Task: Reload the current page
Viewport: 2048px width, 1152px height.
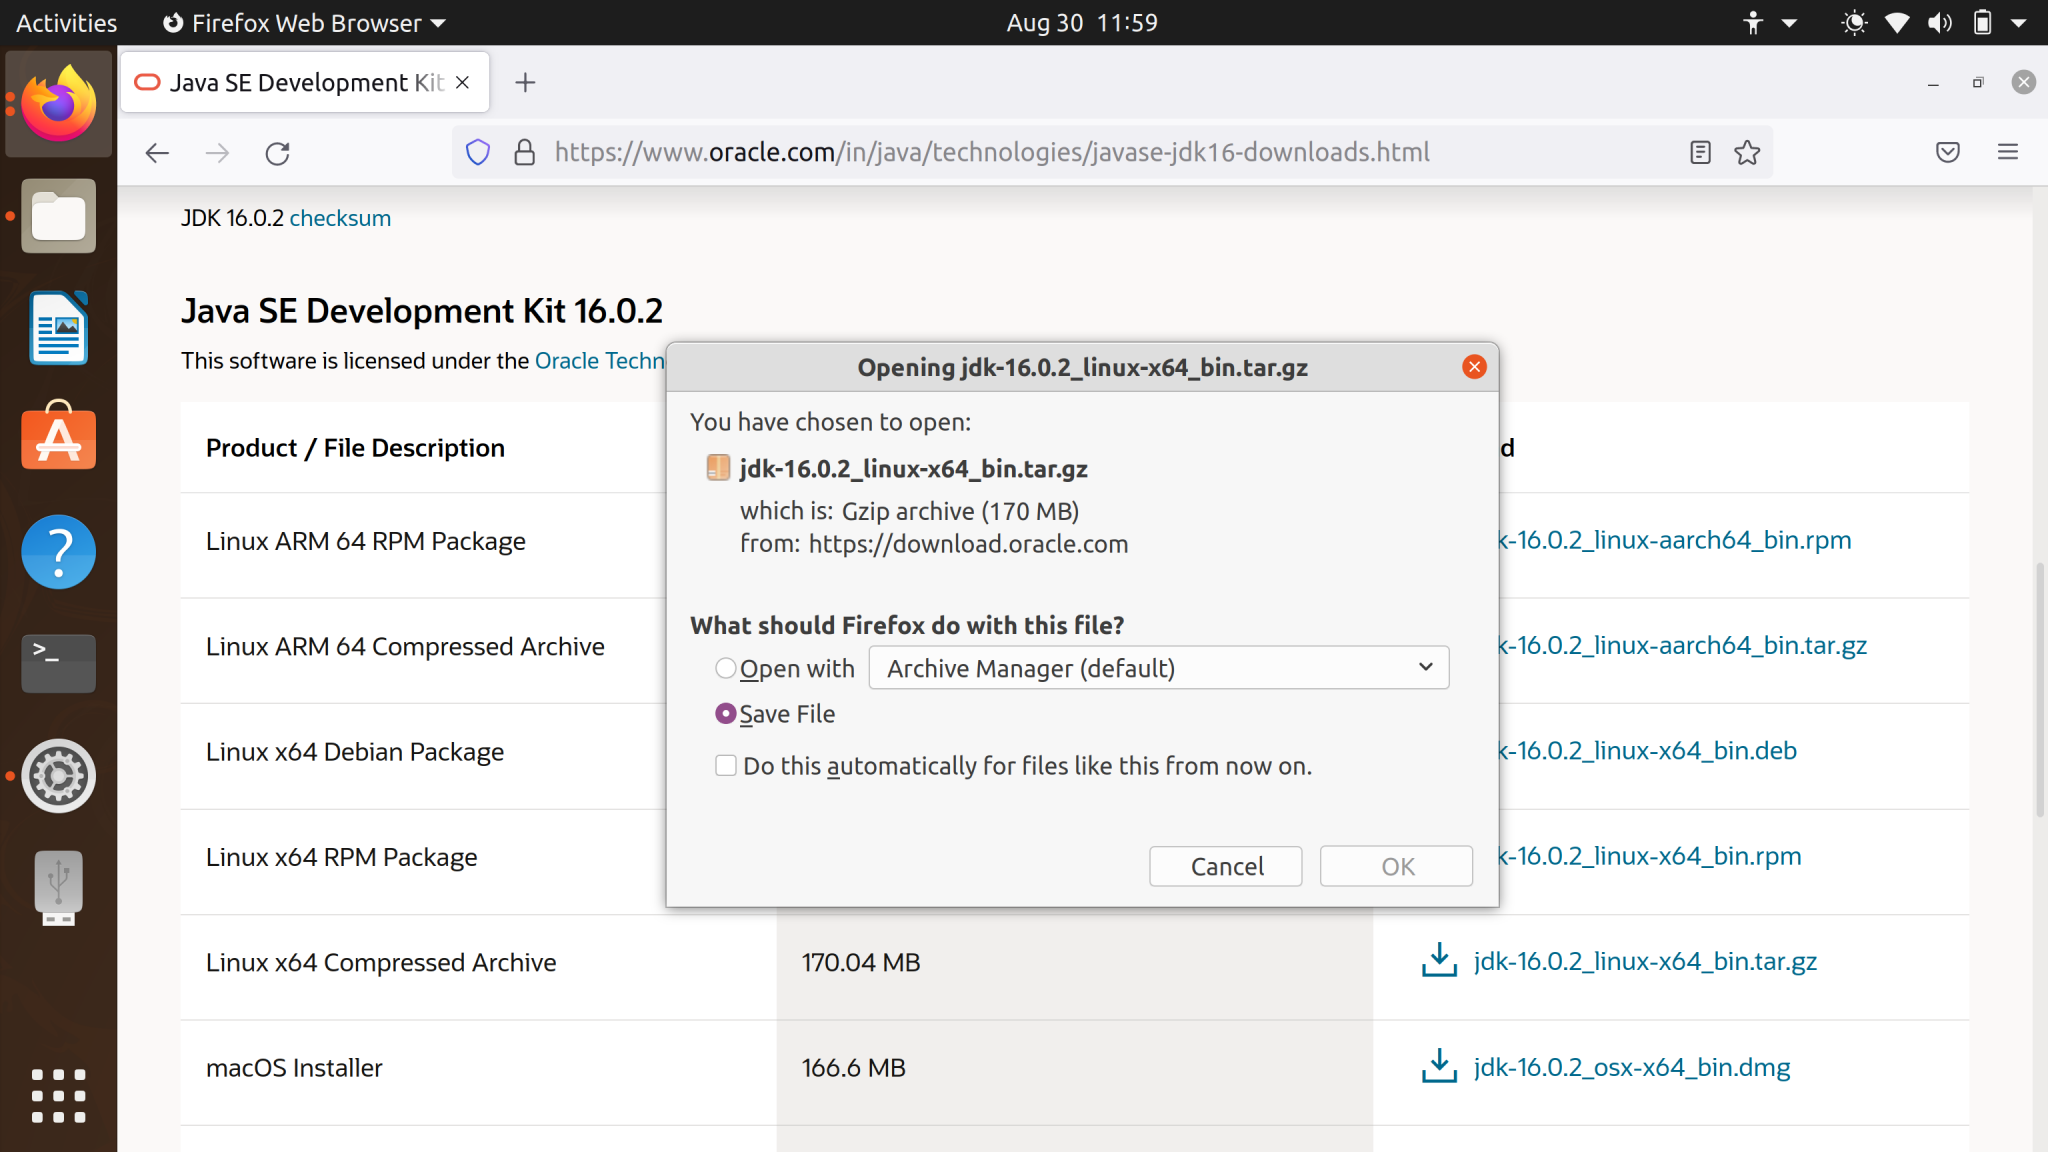Action: [x=278, y=153]
